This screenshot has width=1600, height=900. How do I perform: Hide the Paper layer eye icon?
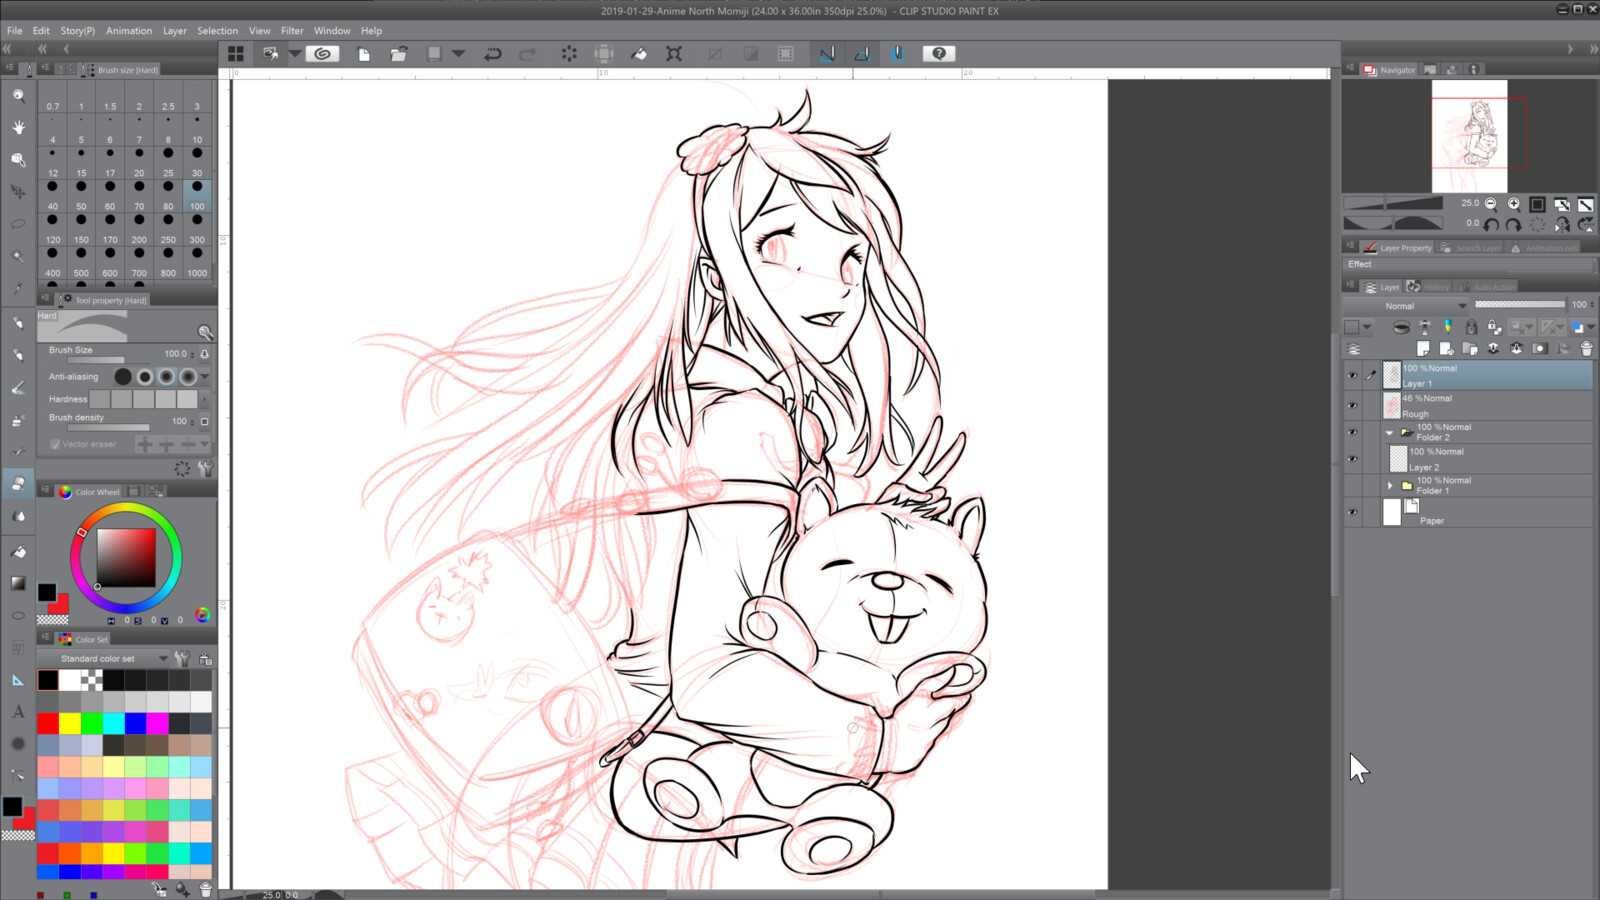[x=1352, y=512]
